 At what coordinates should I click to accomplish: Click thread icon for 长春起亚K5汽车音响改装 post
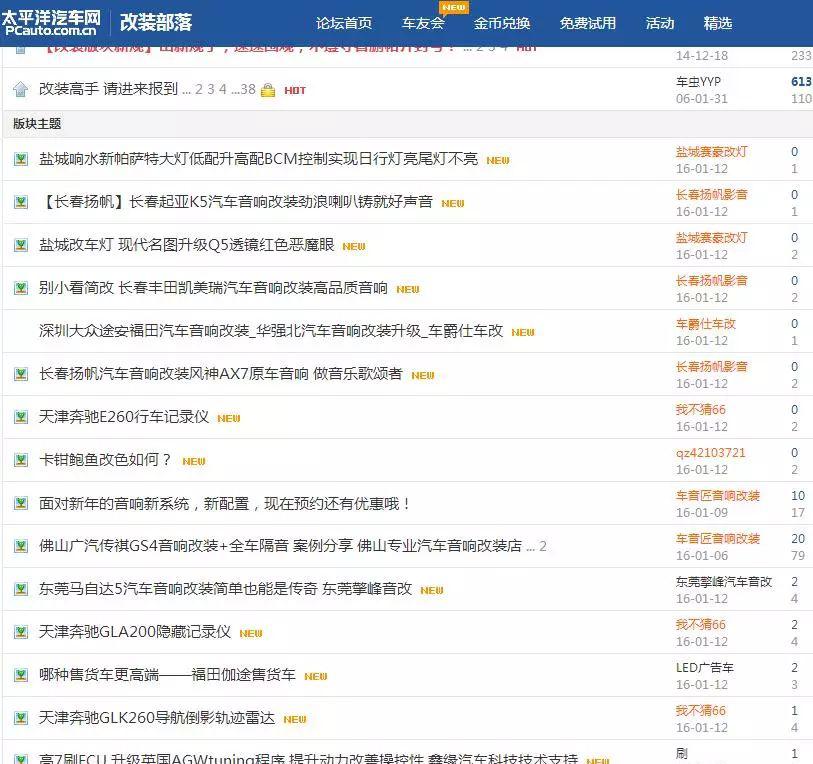tap(21, 202)
